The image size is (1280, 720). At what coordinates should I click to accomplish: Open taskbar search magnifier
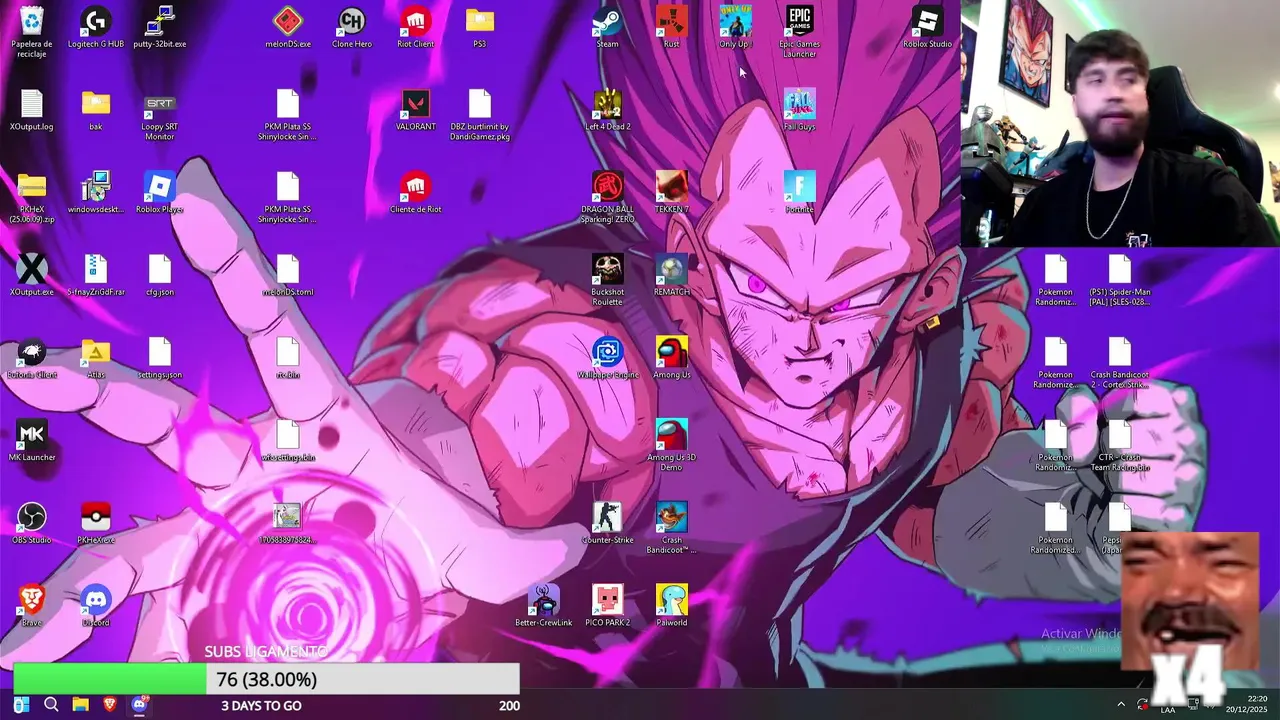[51, 705]
